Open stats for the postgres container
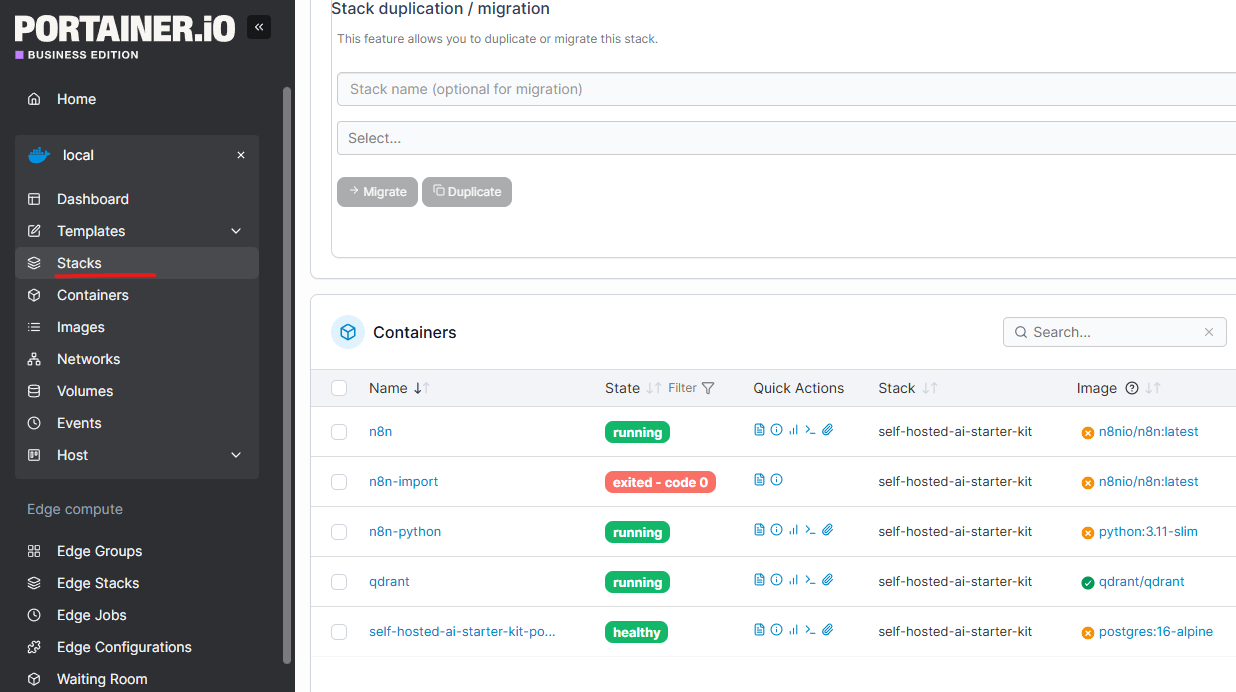This screenshot has height=692, width=1236. pos(793,629)
